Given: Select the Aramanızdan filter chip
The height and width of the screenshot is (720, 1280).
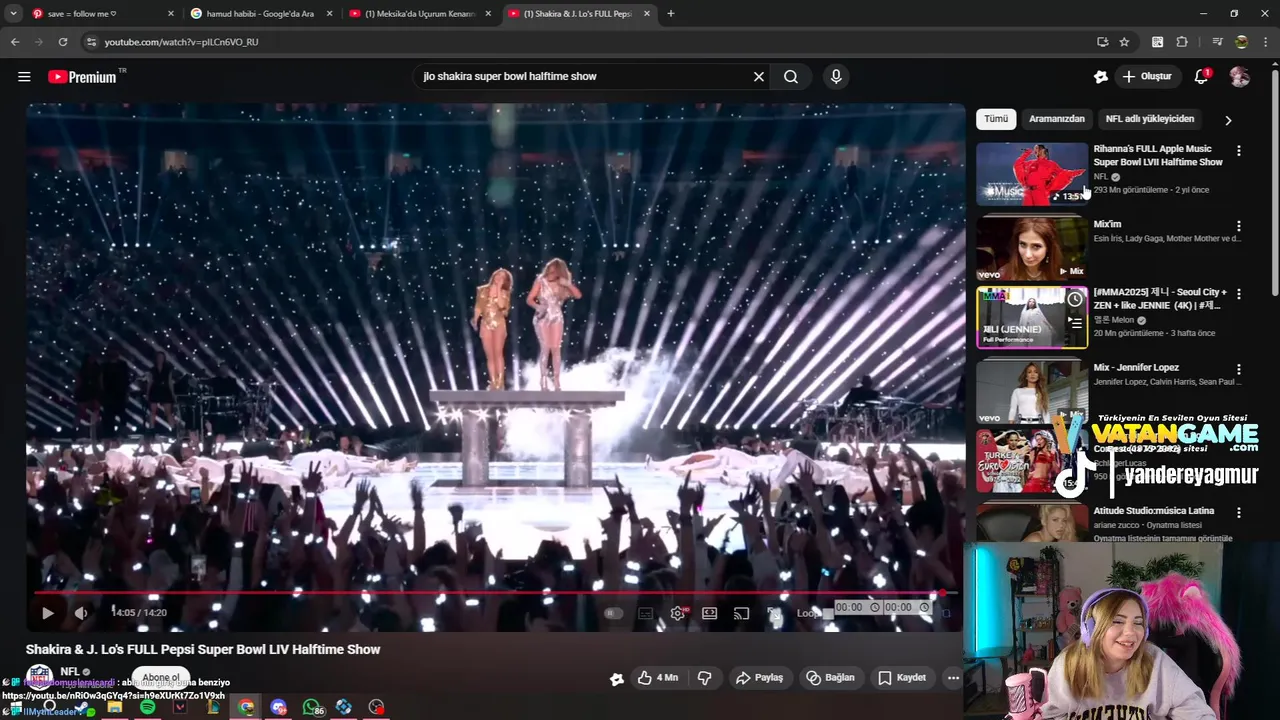Looking at the screenshot, I should tap(1057, 119).
